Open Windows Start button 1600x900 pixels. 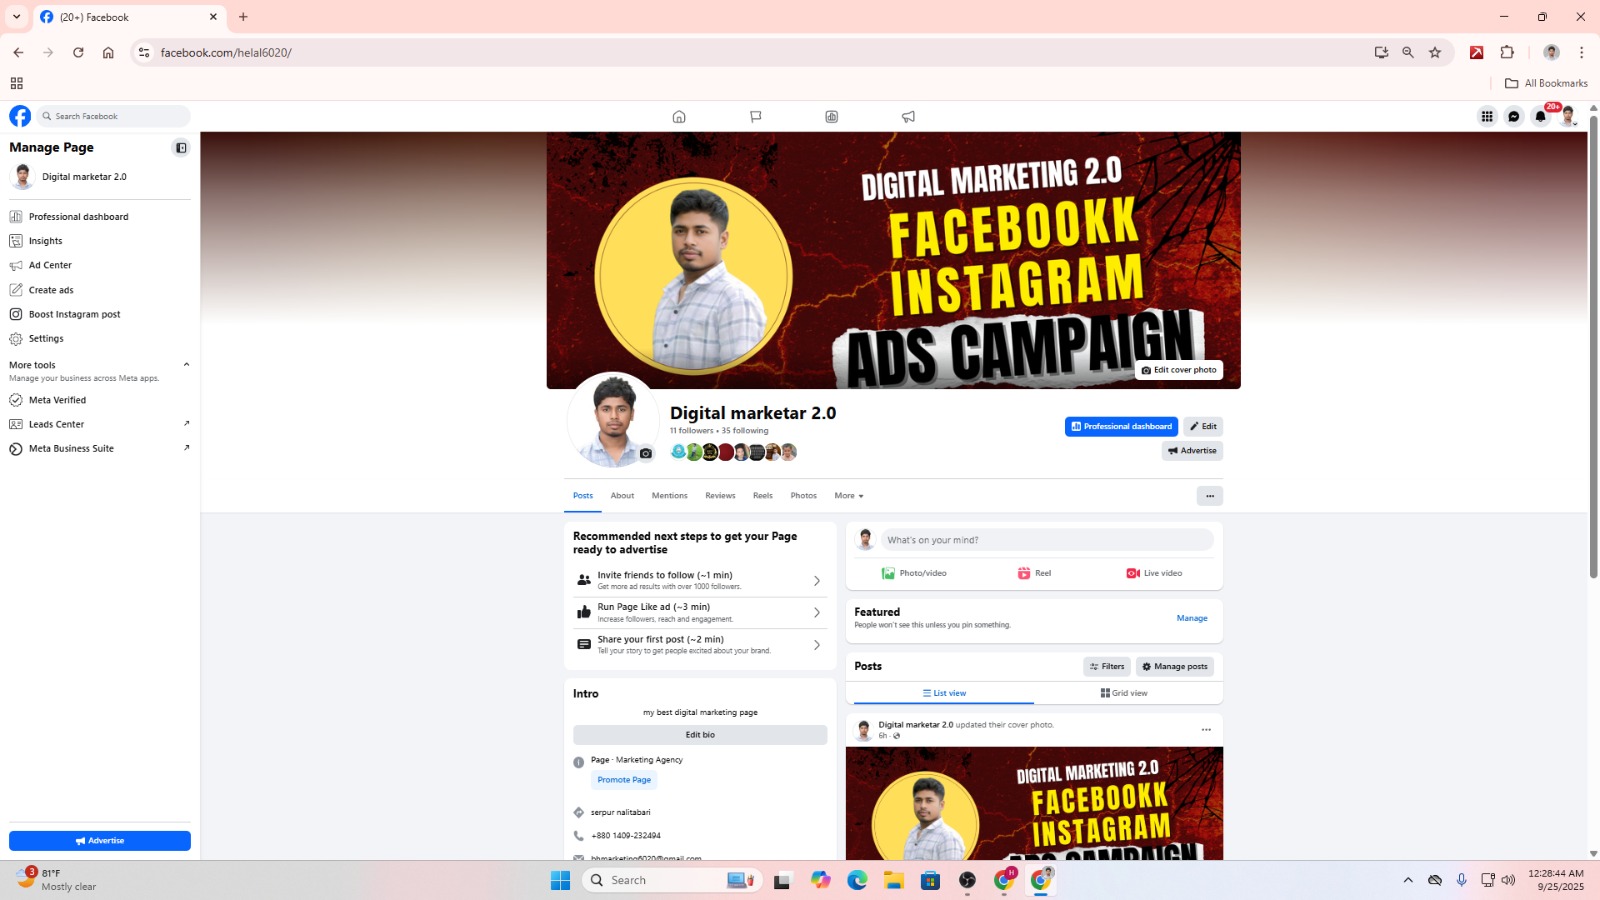(560, 880)
